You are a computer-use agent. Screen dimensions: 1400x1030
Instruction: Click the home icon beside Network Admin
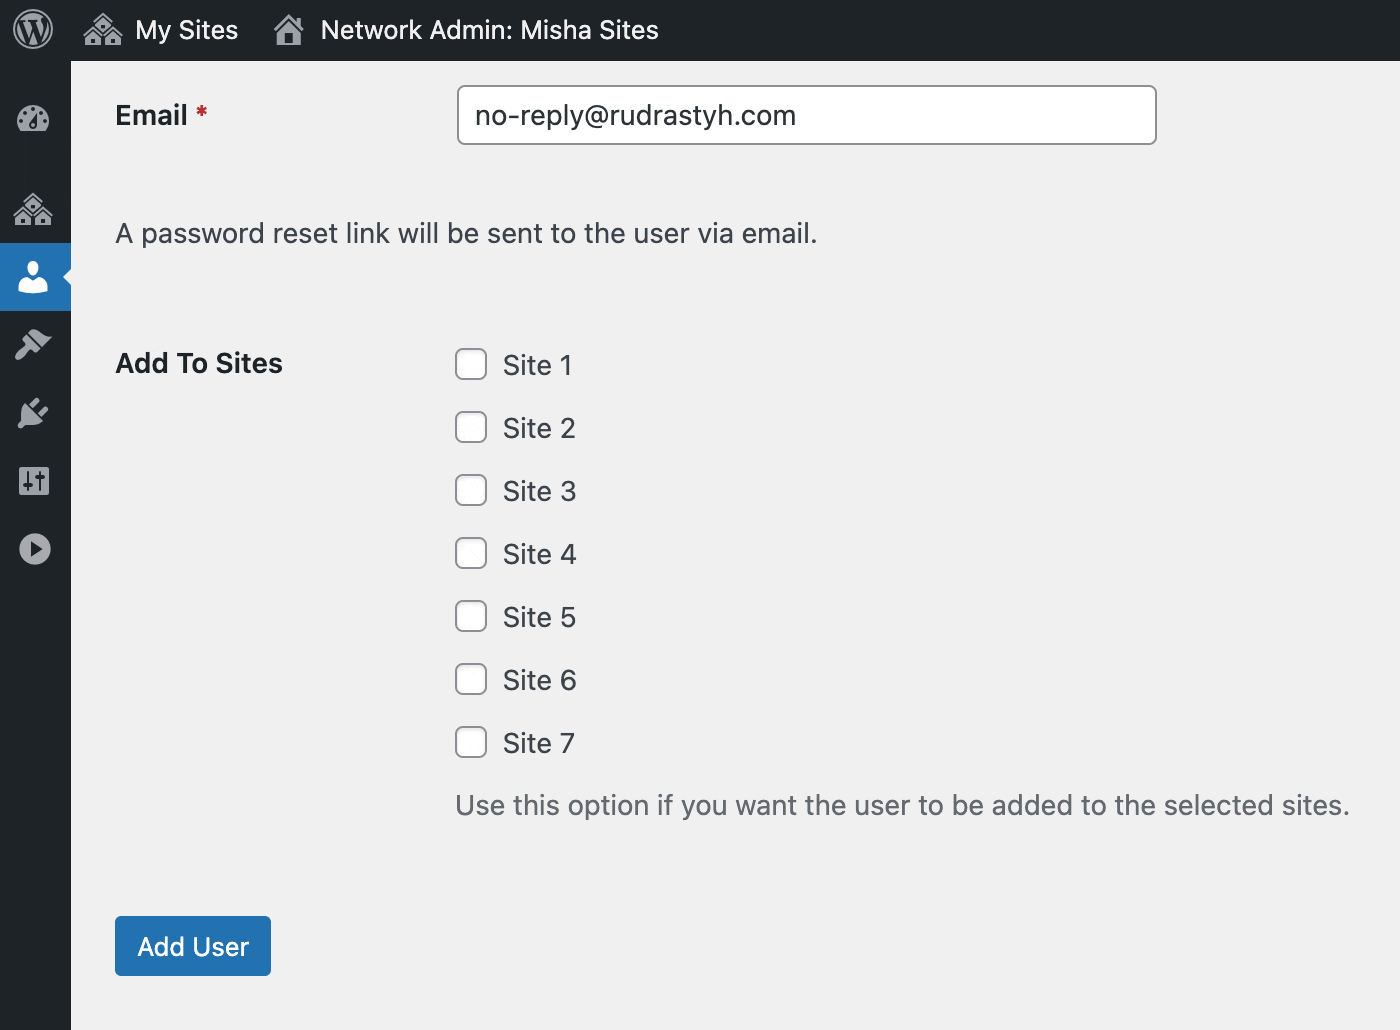(x=289, y=30)
